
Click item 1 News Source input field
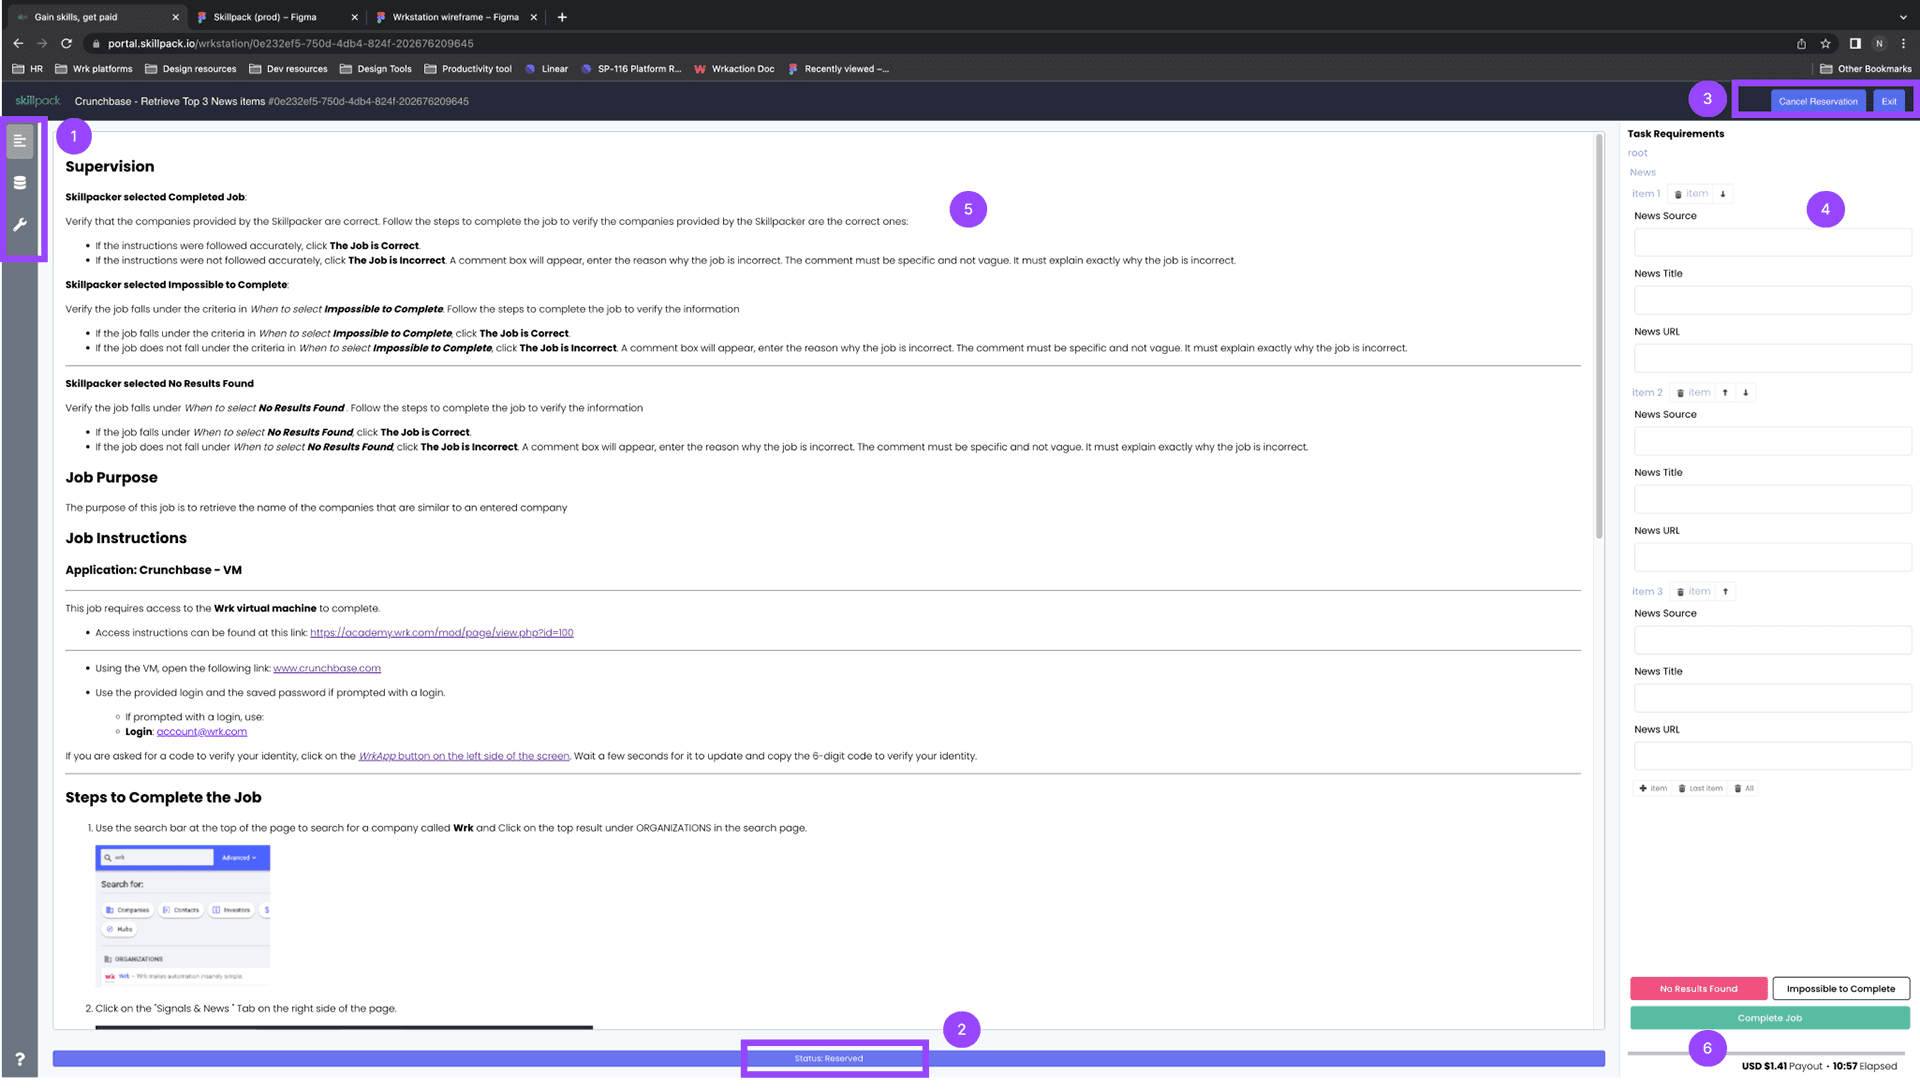coord(1771,242)
